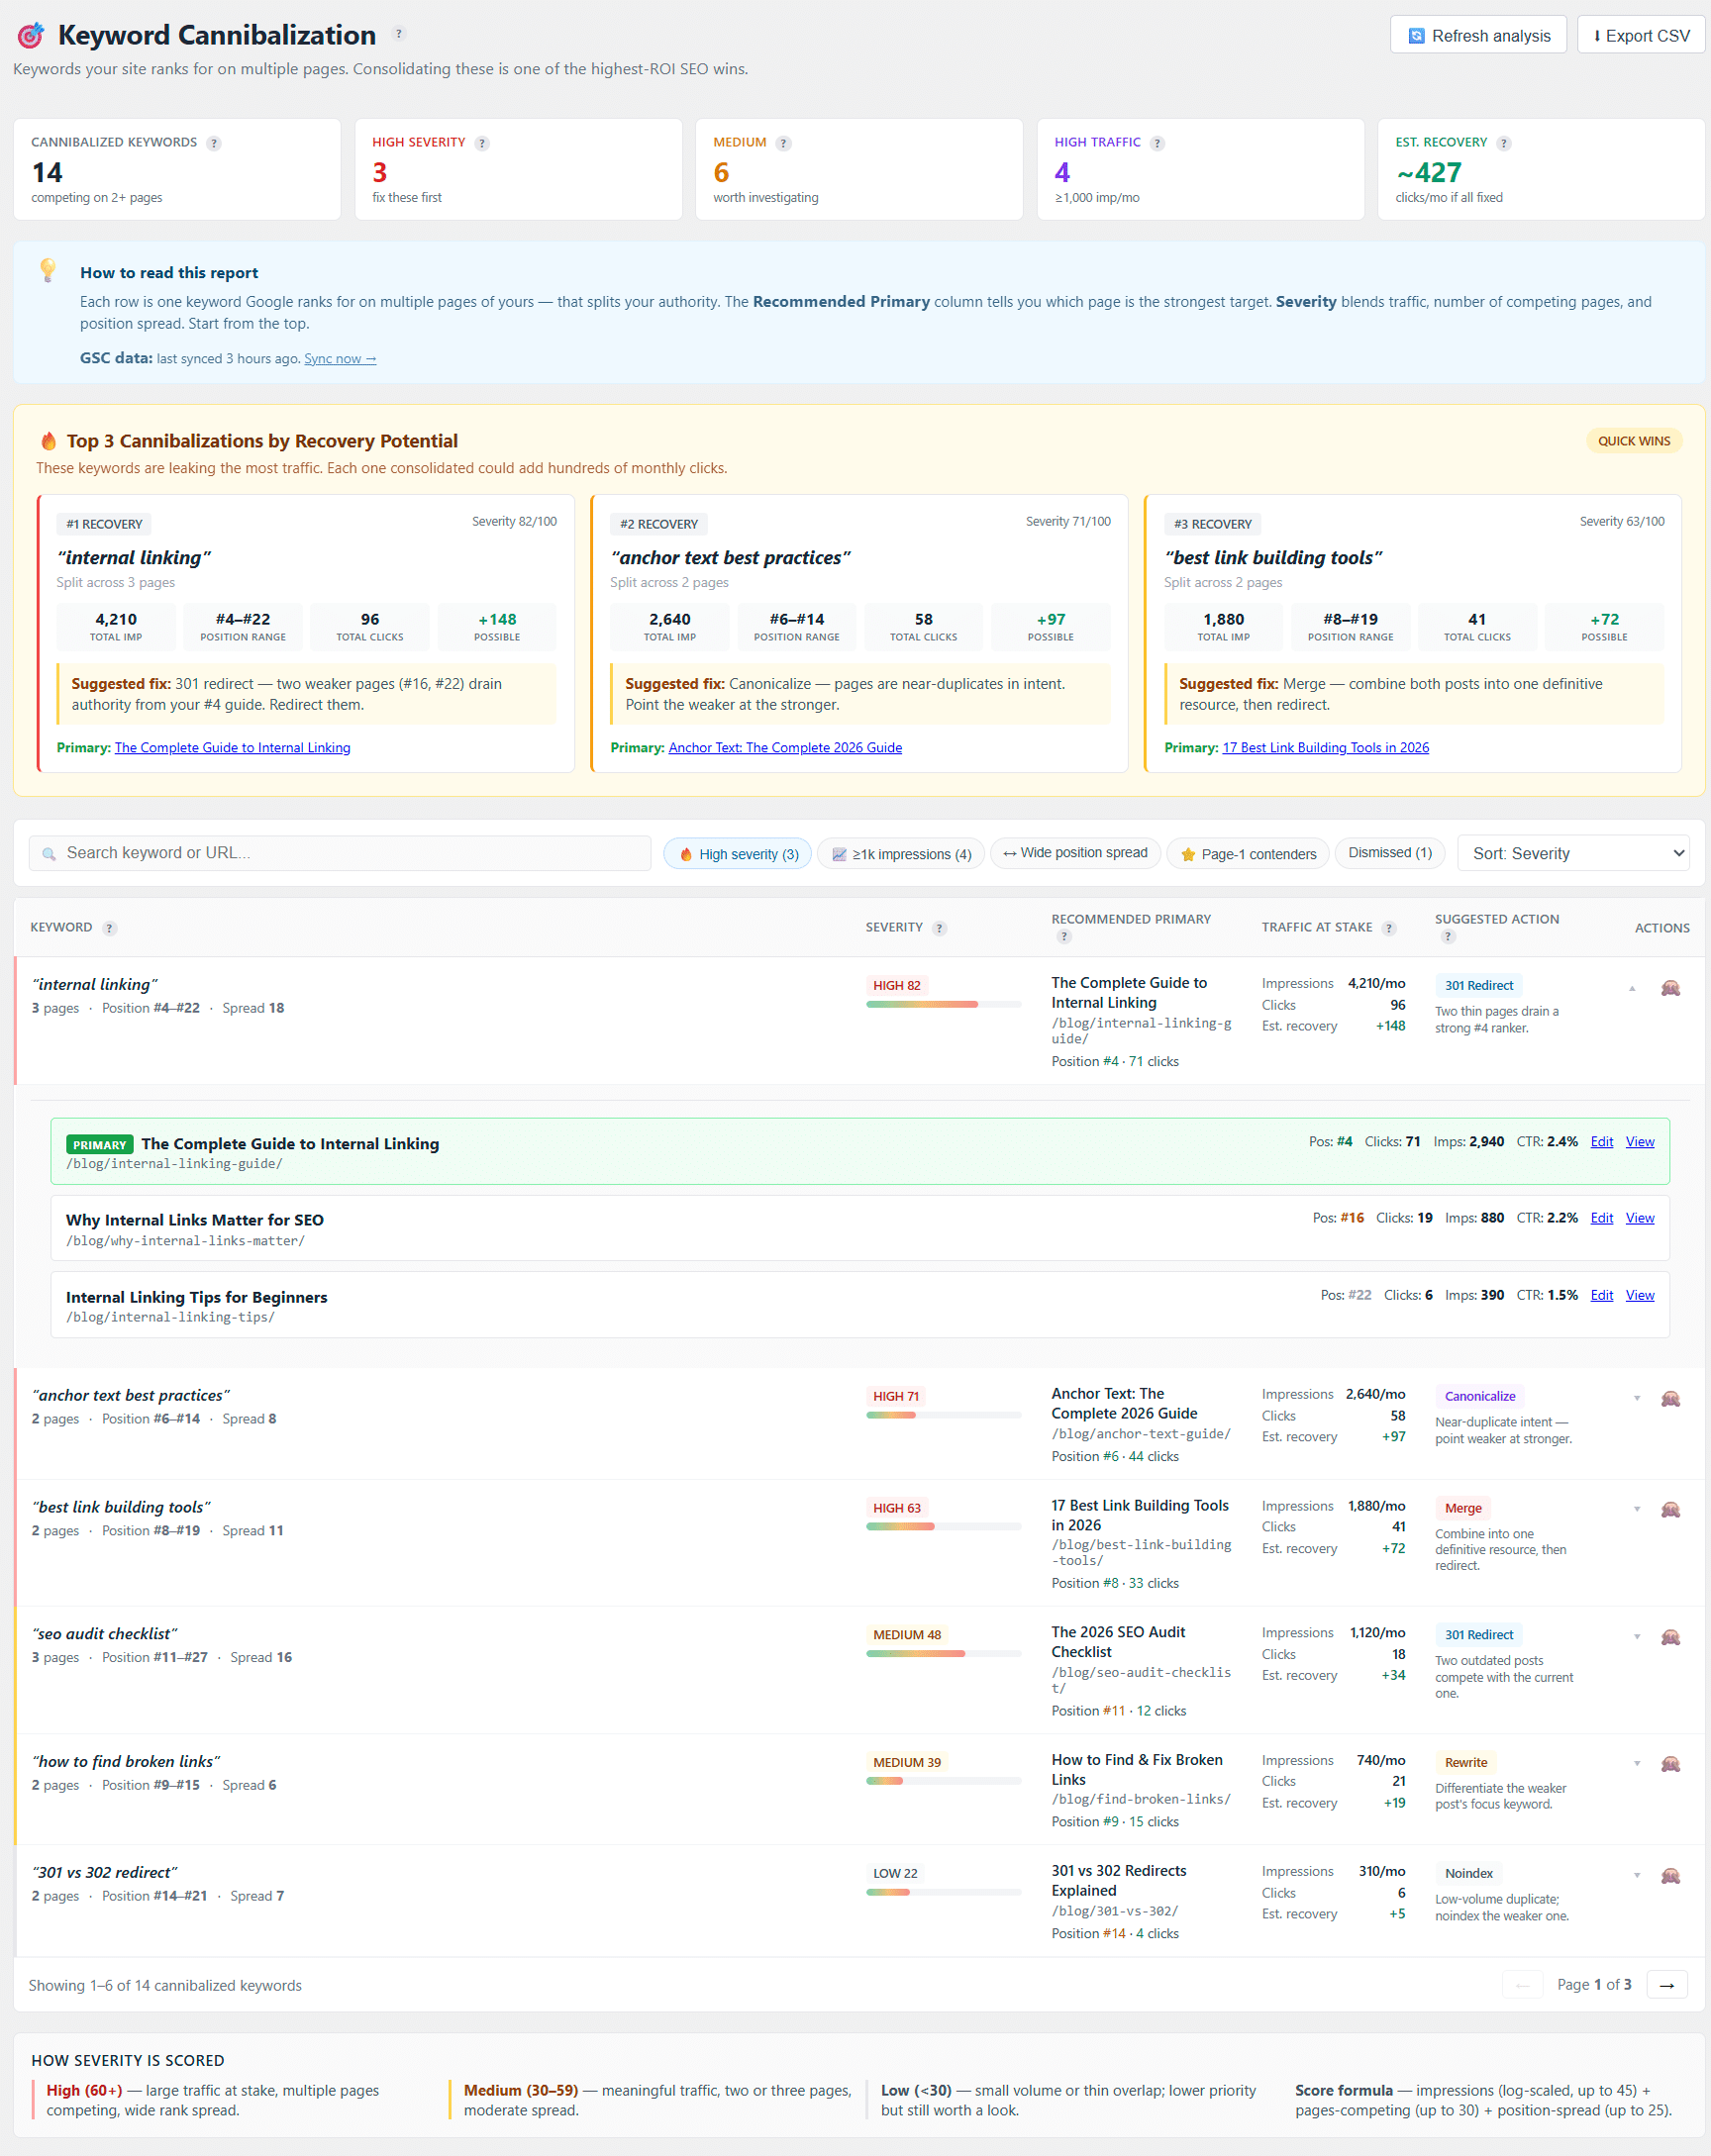Click the help icon in Traffic at Stake header
Image resolution: width=1711 pixels, height=2156 pixels.
[x=1389, y=928]
